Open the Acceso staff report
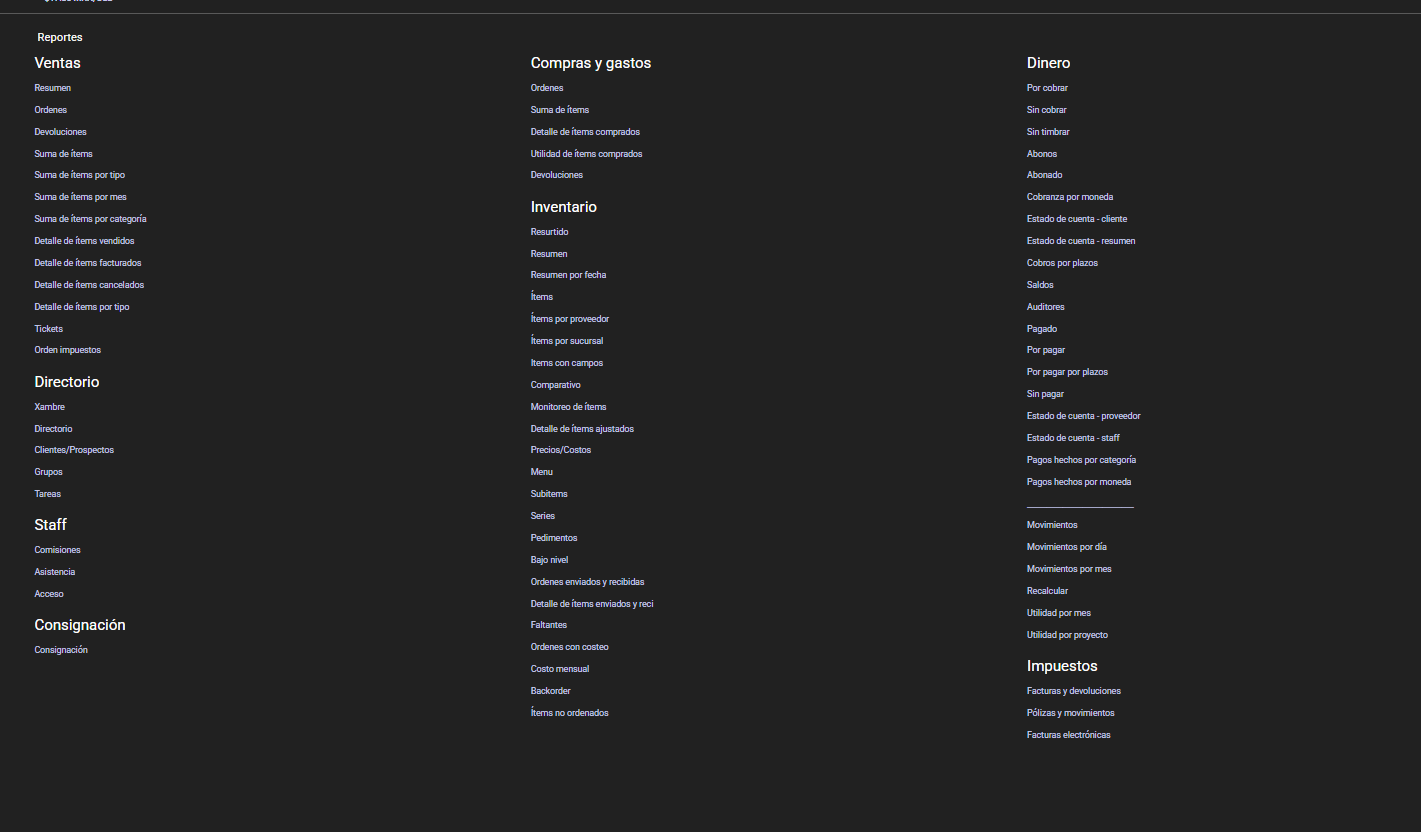1421x832 pixels. (x=49, y=594)
